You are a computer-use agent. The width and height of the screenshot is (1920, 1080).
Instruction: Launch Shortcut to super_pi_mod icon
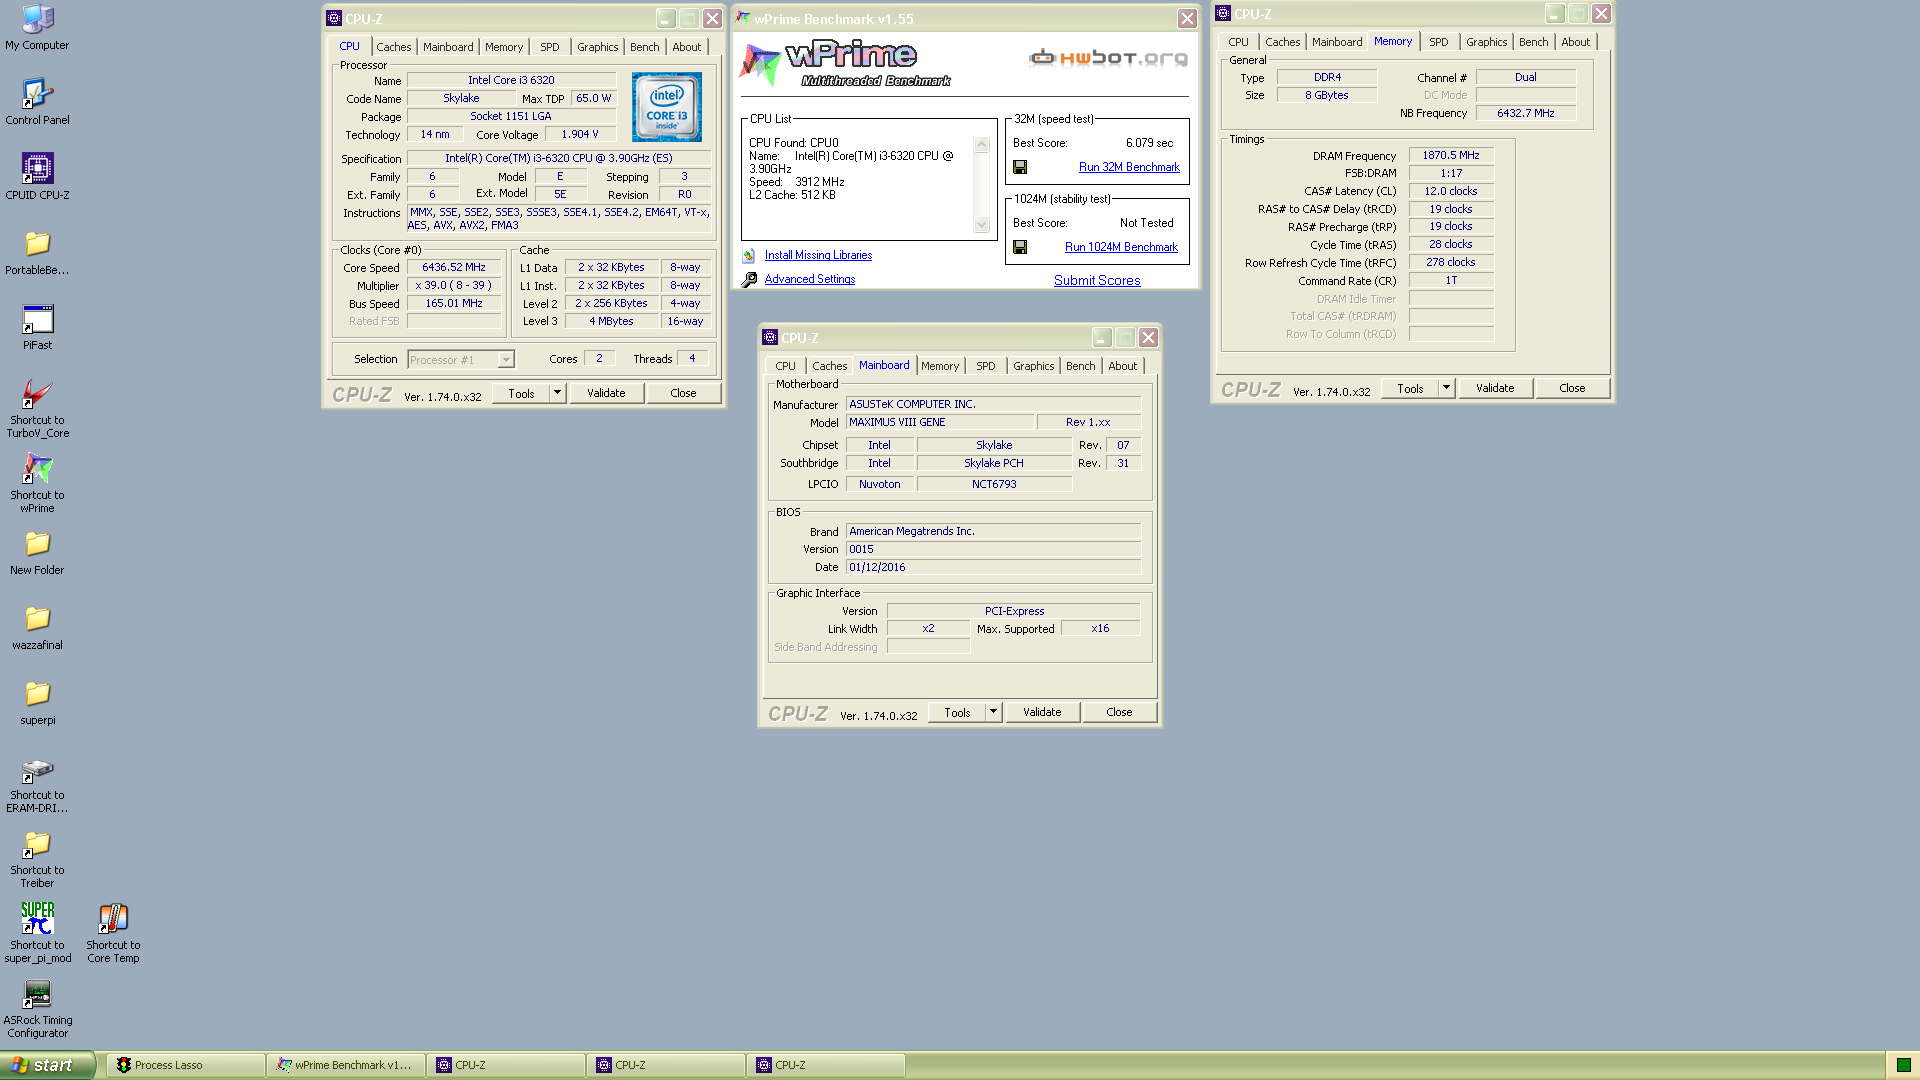37,933
